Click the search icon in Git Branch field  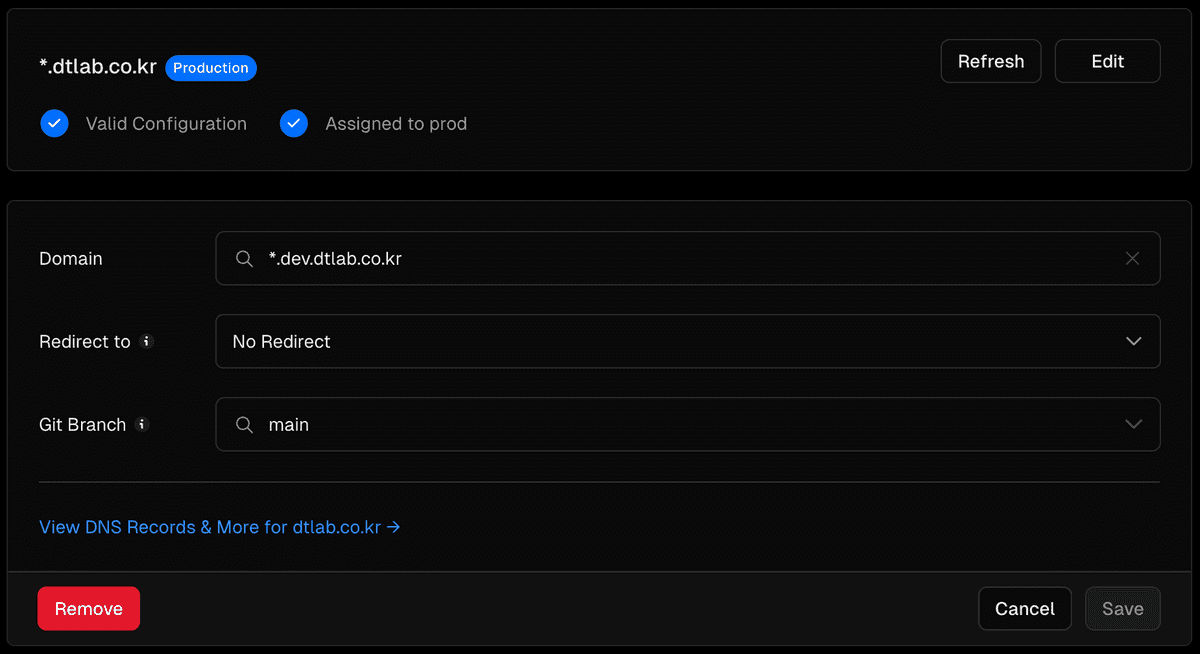coord(244,425)
